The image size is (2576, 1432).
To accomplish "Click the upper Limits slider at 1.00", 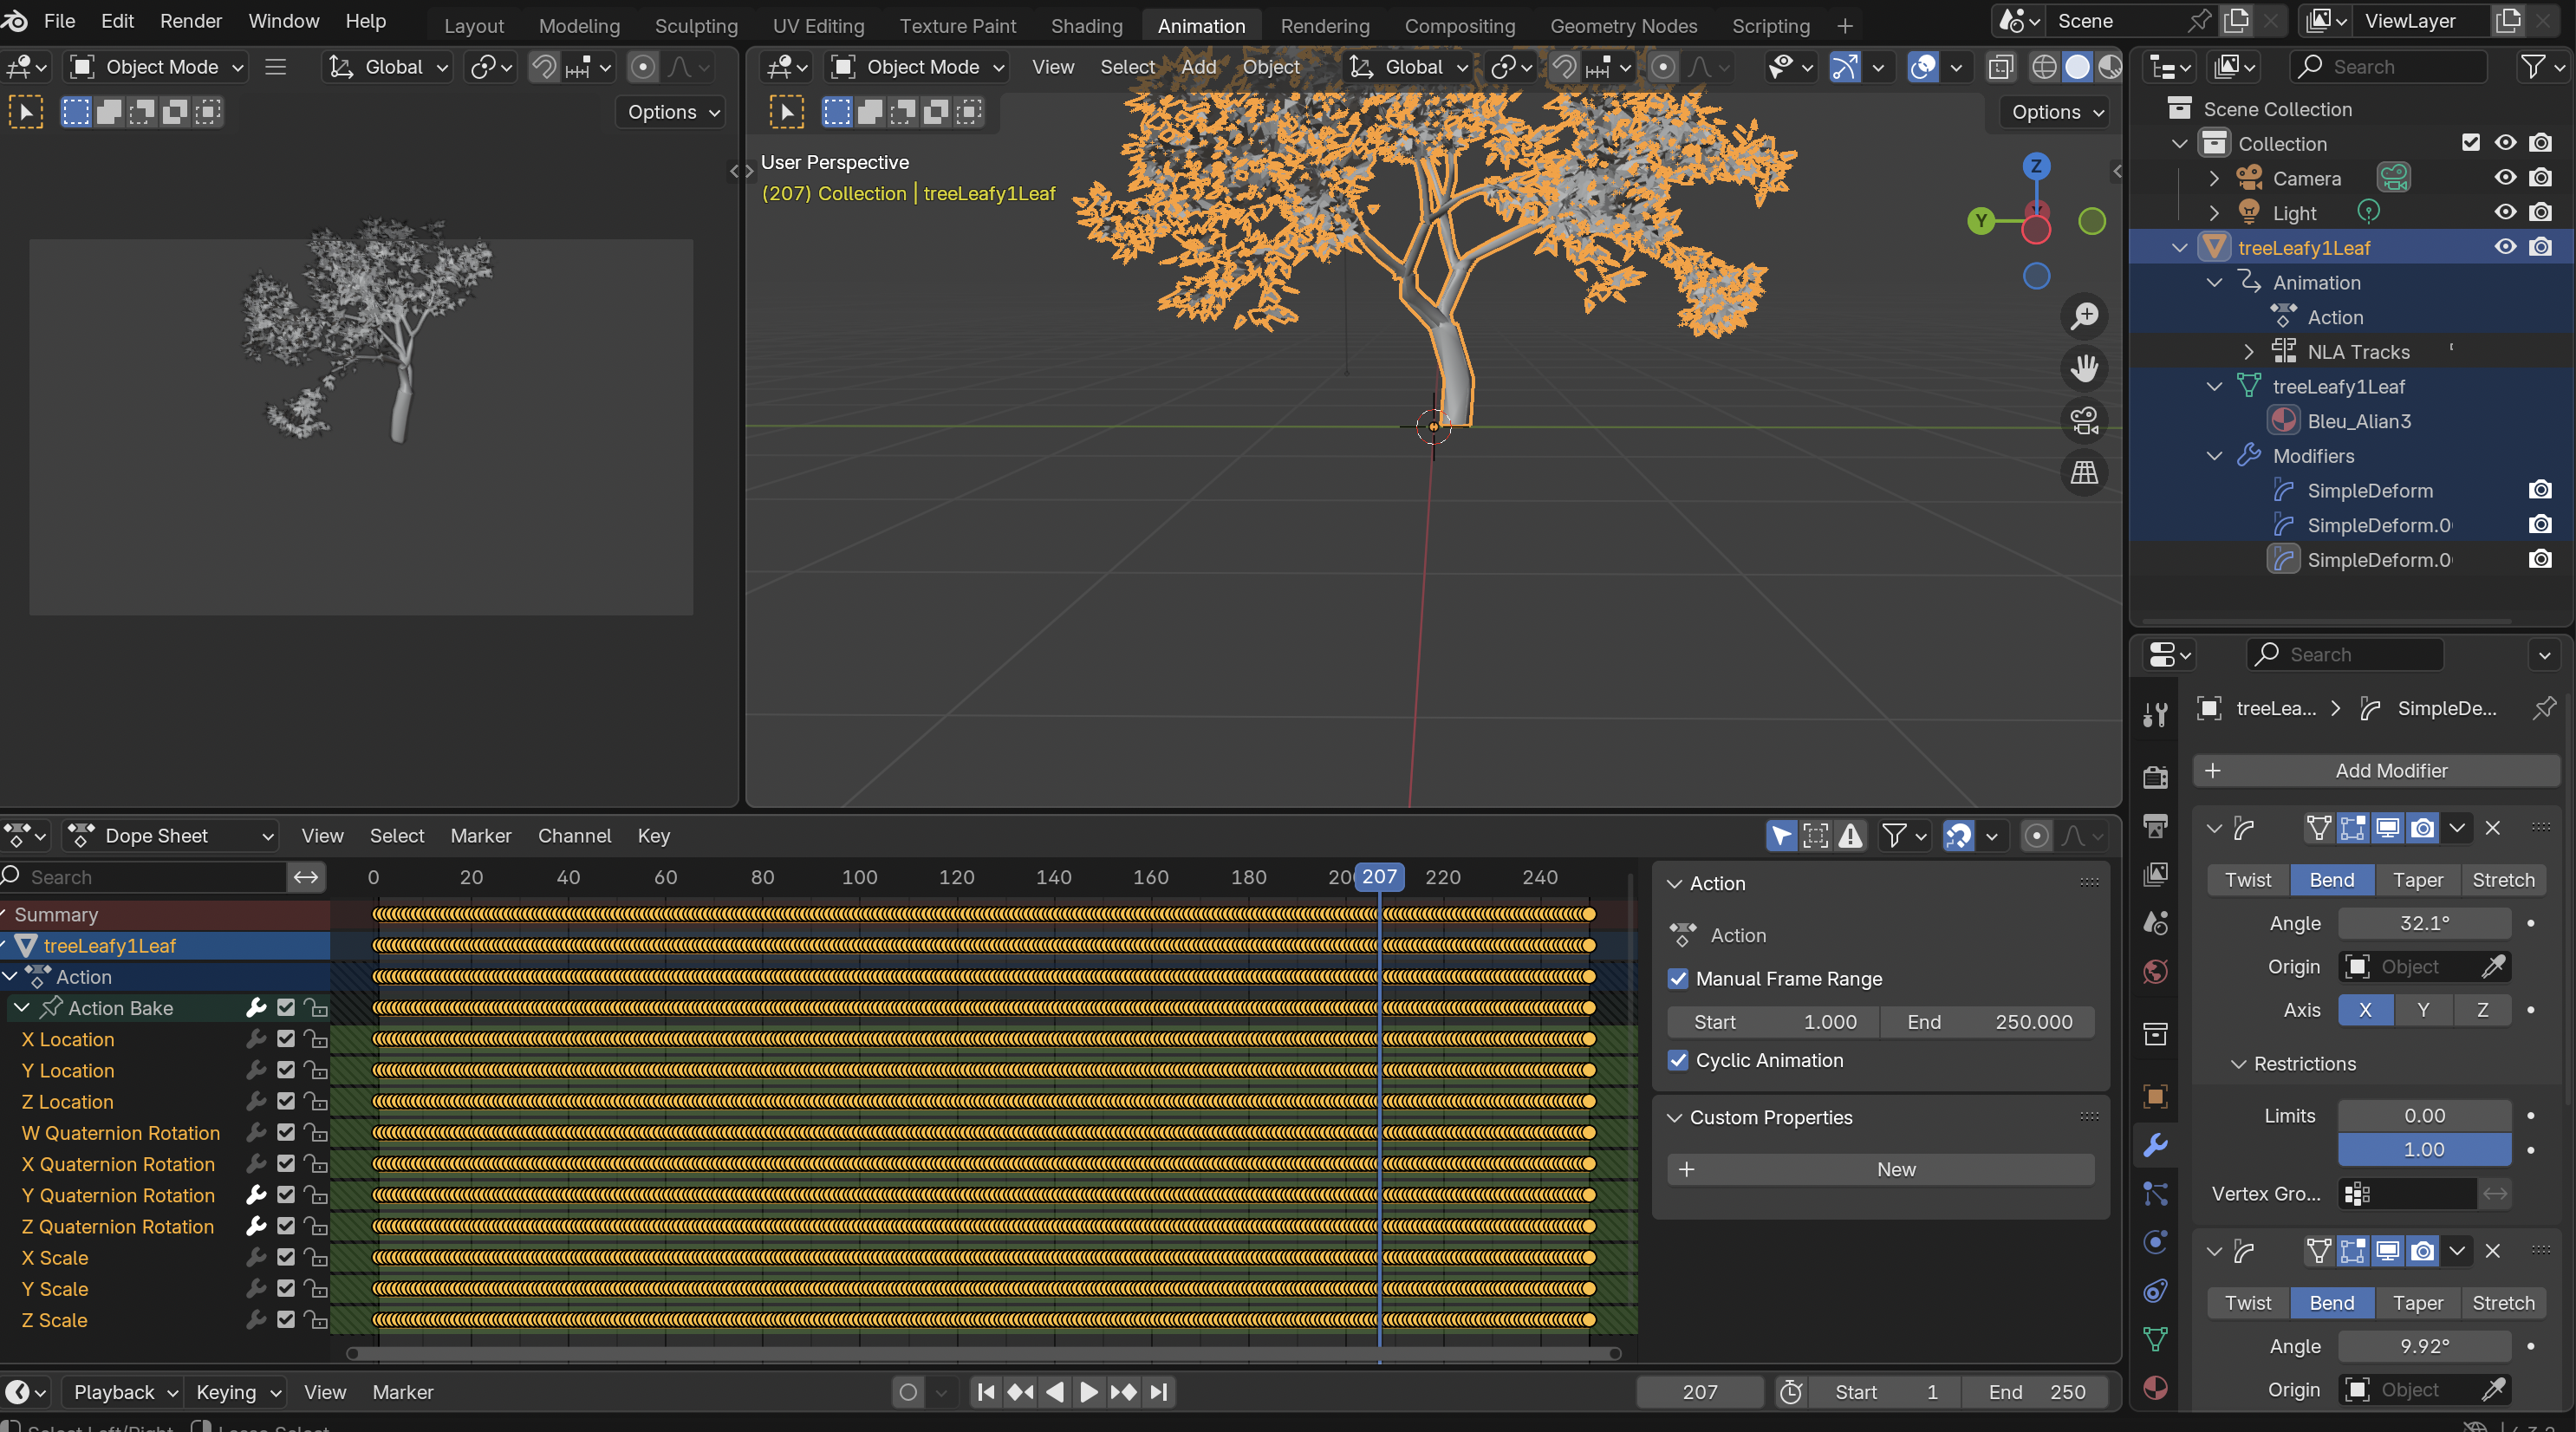I will pyautogui.click(x=2424, y=1150).
